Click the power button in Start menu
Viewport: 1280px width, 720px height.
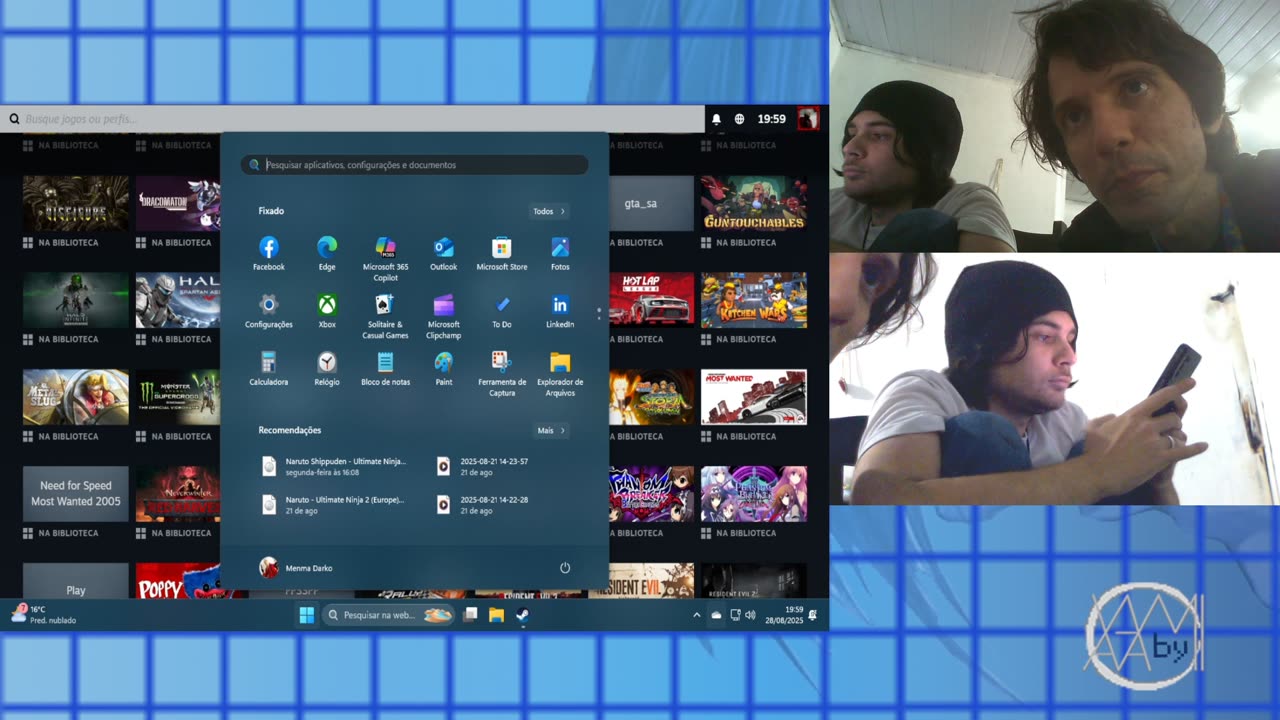pos(565,568)
